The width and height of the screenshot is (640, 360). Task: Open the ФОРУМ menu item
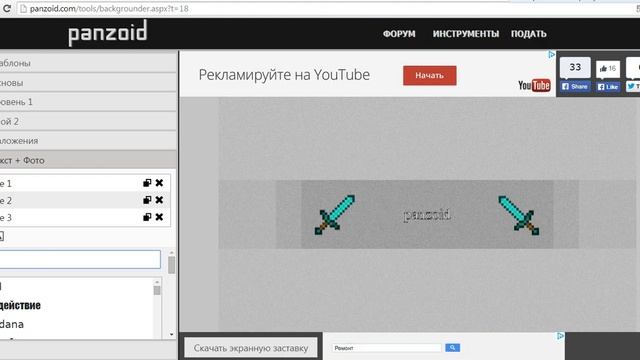pyautogui.click(x=399, y=34)
